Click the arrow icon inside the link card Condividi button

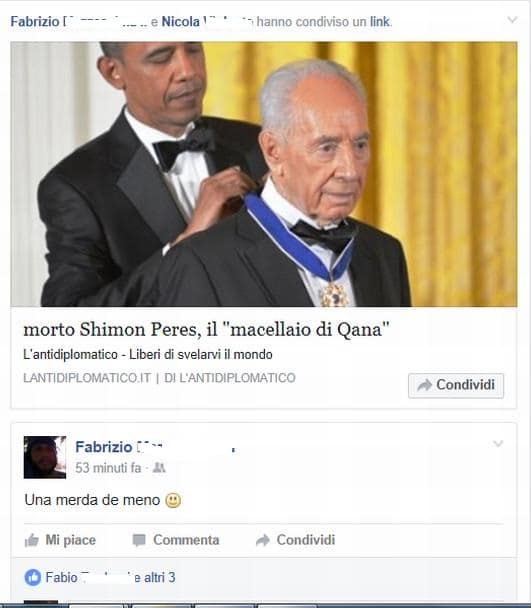click(x=424, y=385)
